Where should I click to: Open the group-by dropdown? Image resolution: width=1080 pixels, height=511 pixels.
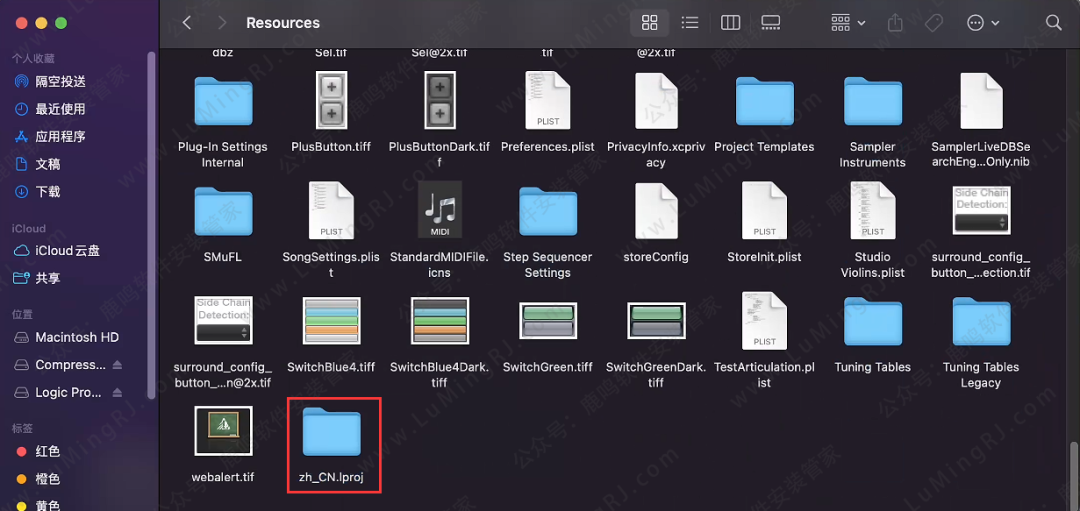(x=848, y=22)
